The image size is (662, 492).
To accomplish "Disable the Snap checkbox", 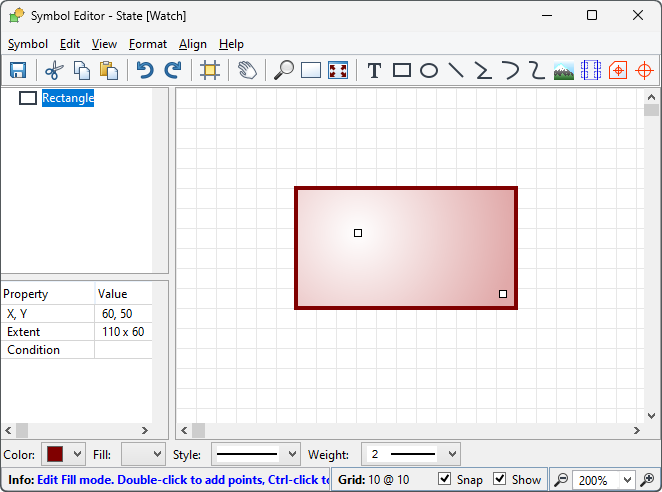I will (445, 480).
